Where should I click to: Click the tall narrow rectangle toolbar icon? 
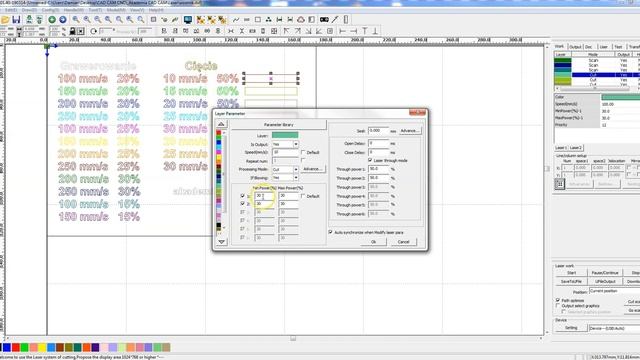(x=346, y=20)
